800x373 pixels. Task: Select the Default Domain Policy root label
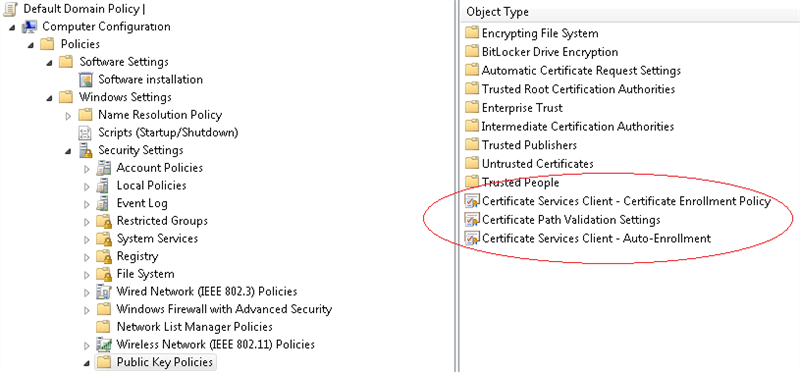pos(81,9)
